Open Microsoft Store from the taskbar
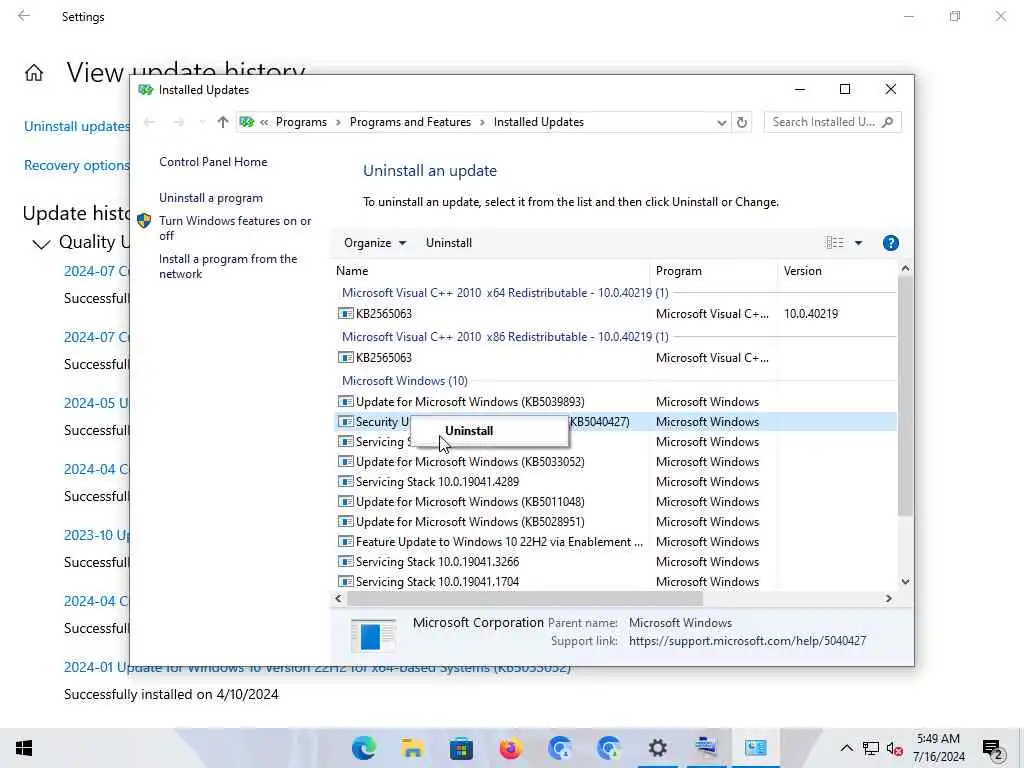 [x=462, y=748]
